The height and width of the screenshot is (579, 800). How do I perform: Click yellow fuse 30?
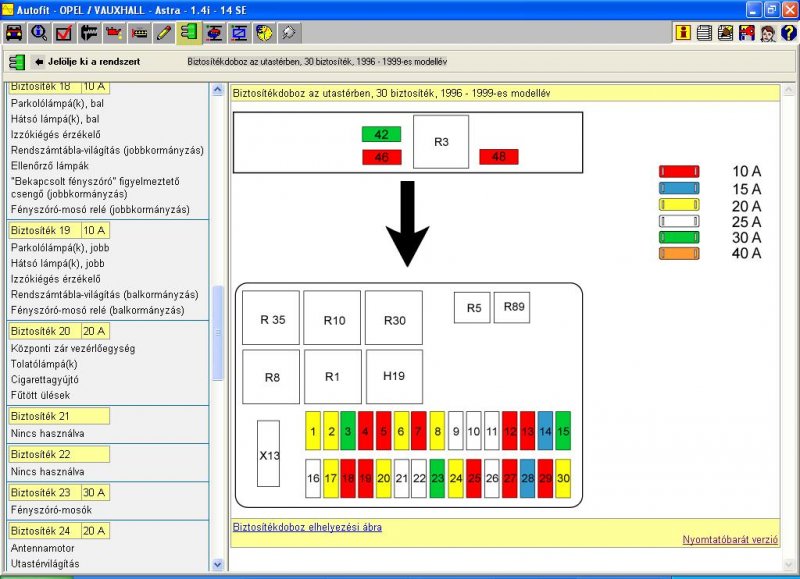point(563,479)
